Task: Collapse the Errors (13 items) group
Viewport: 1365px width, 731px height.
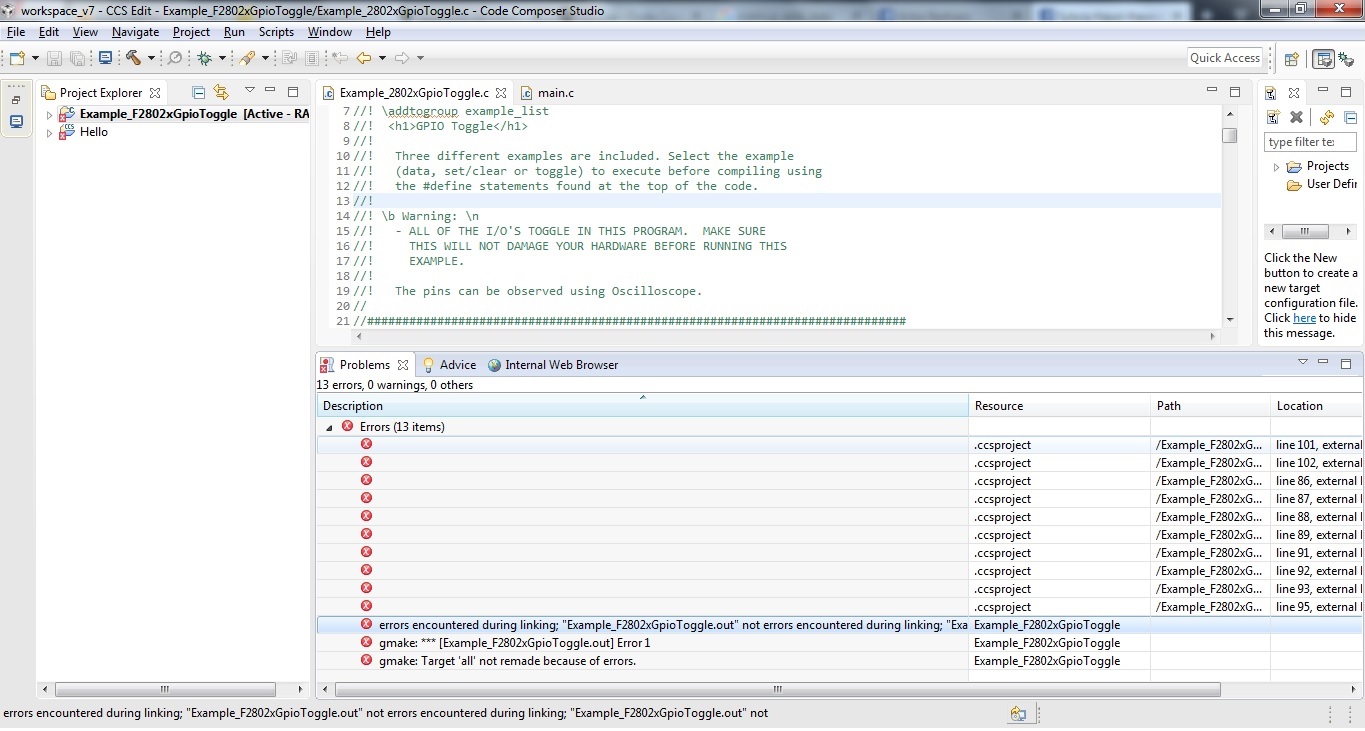Action: [330, 426]
